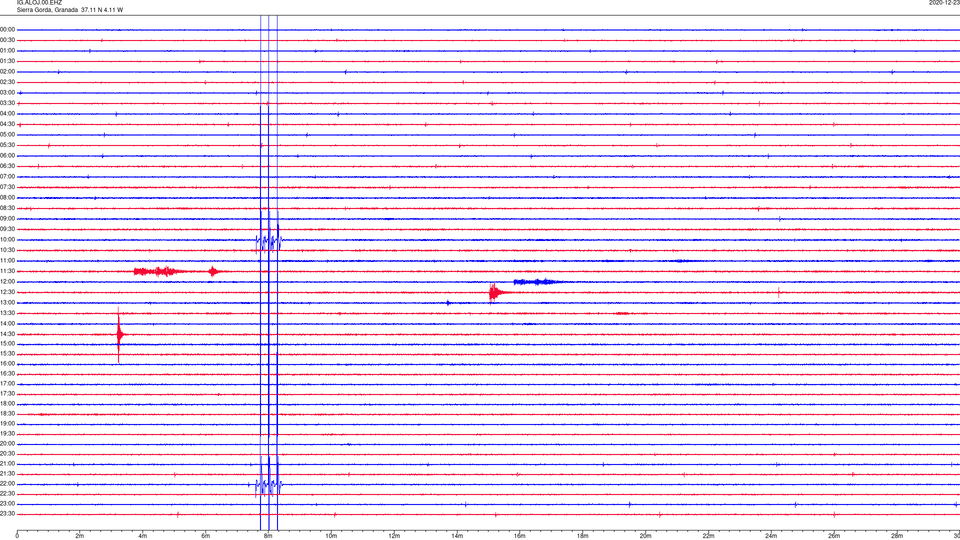
Task: Click the 6m tick label on time axis
Action: point(205,536)
